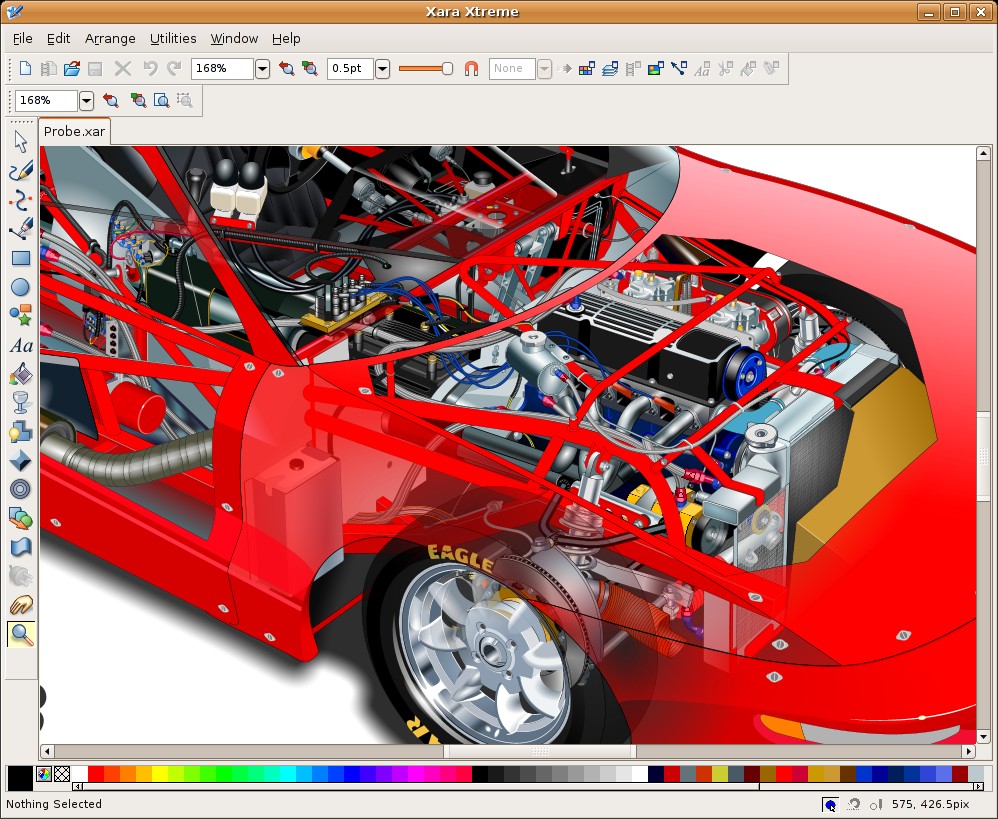Click previous zoom icon in top toolbar
998x819 pixels.
click(x=286, y=68)
